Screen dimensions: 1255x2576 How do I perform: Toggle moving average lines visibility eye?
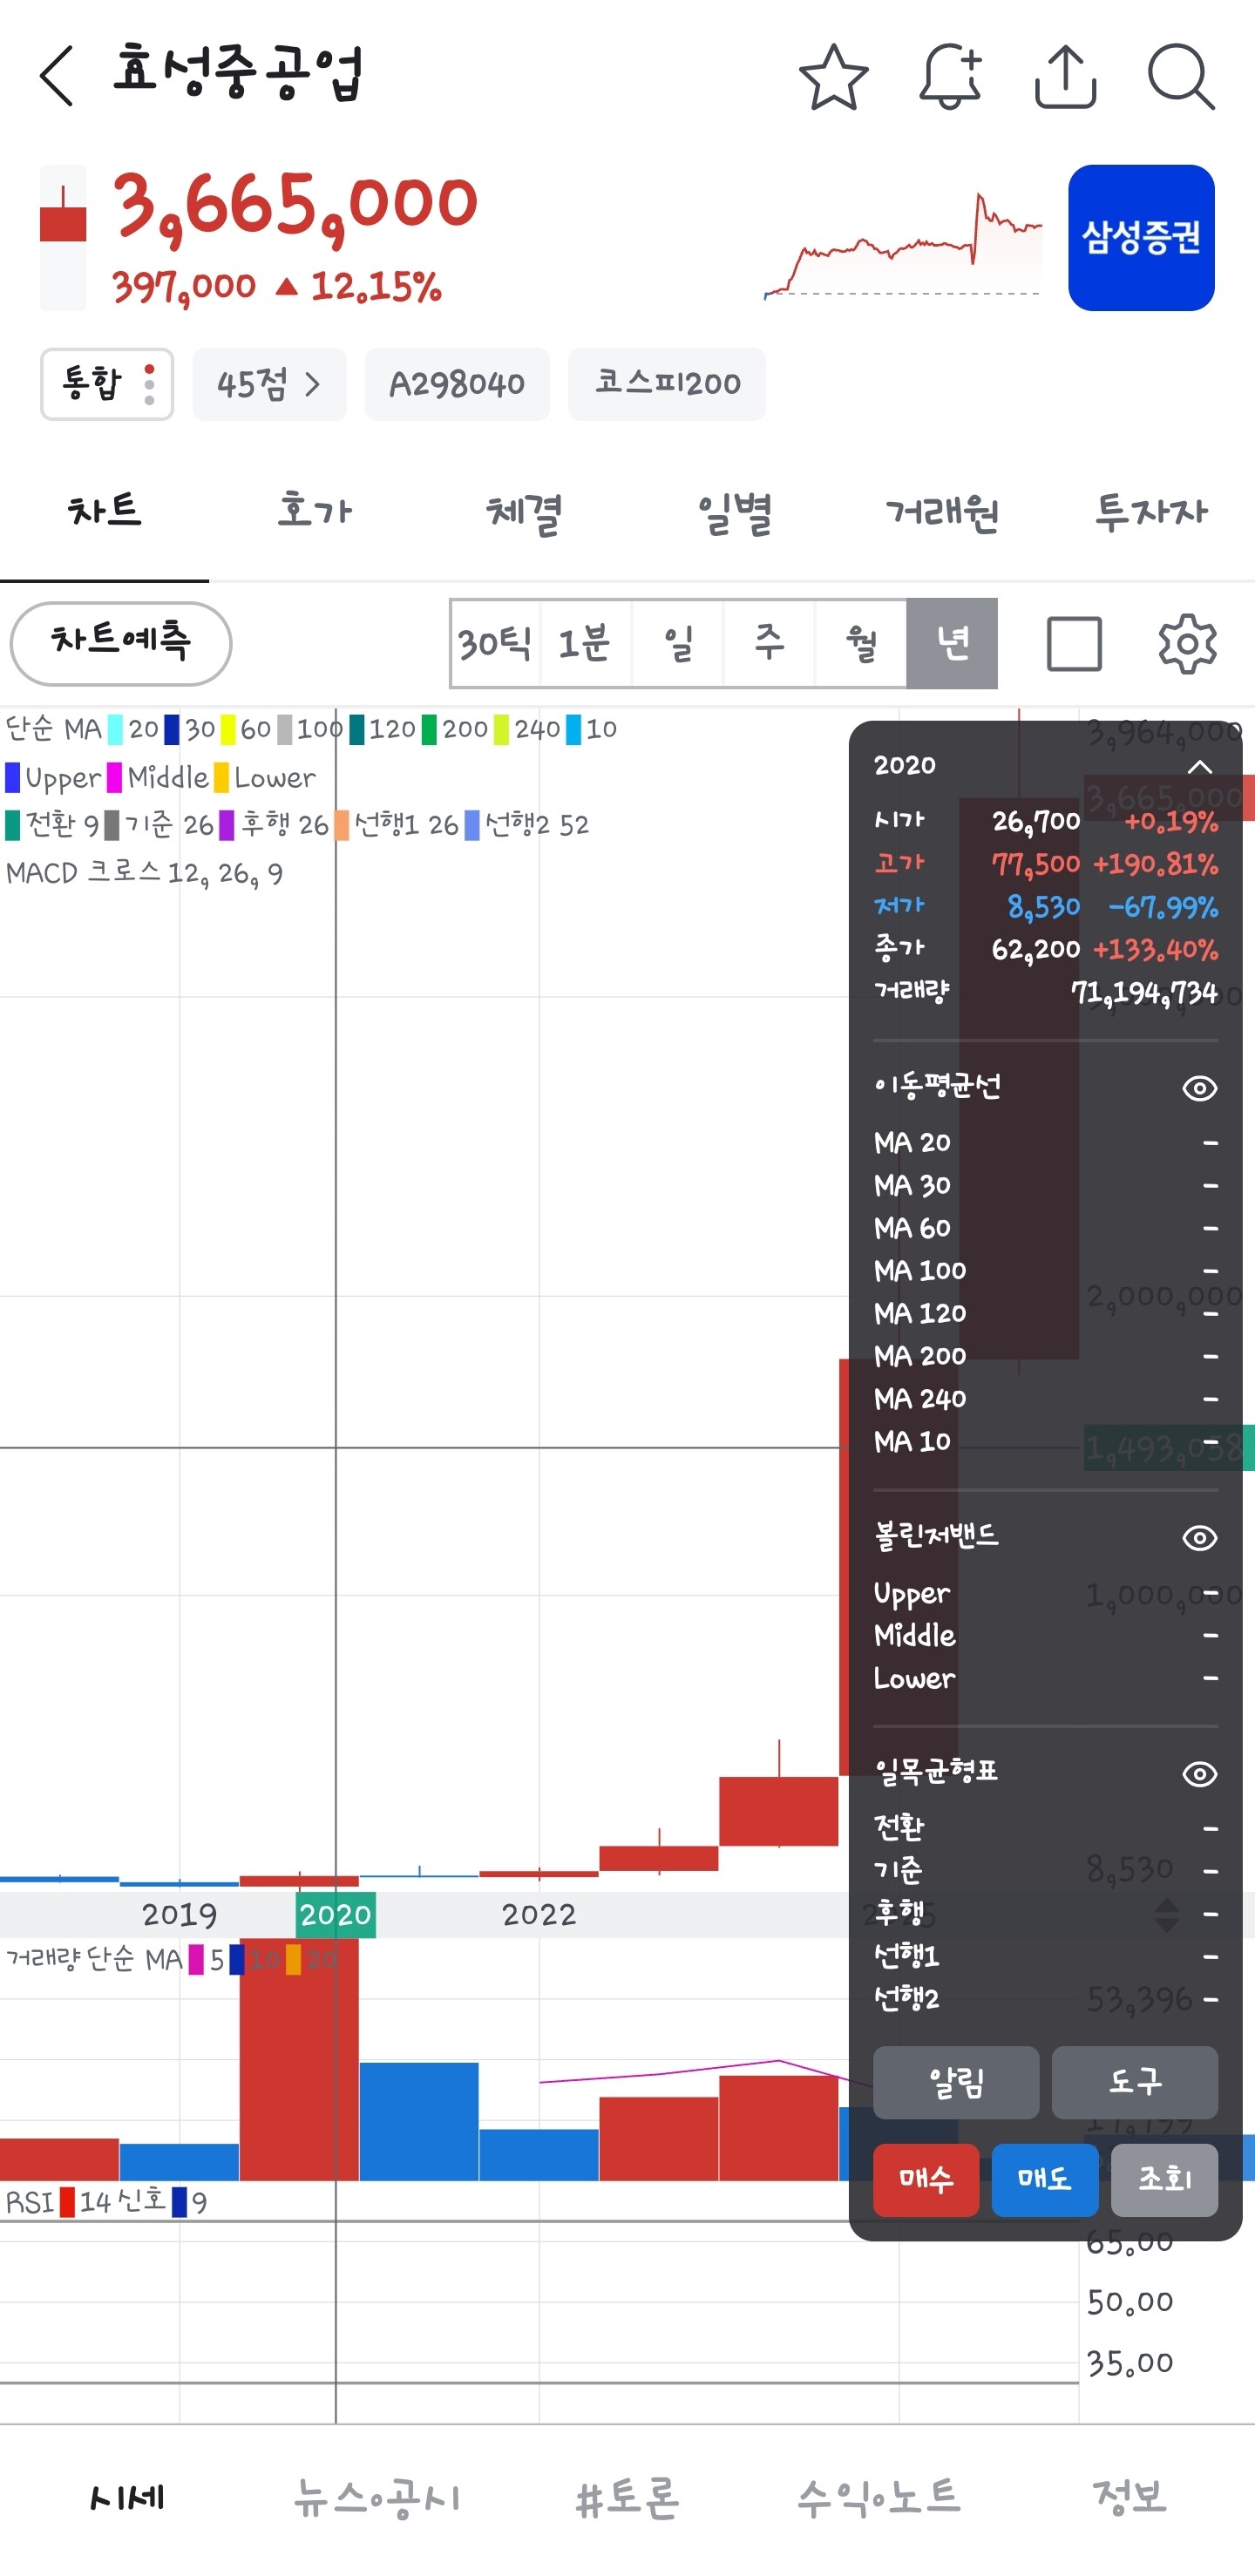pyautogui.click(x=1199, y=1088)
